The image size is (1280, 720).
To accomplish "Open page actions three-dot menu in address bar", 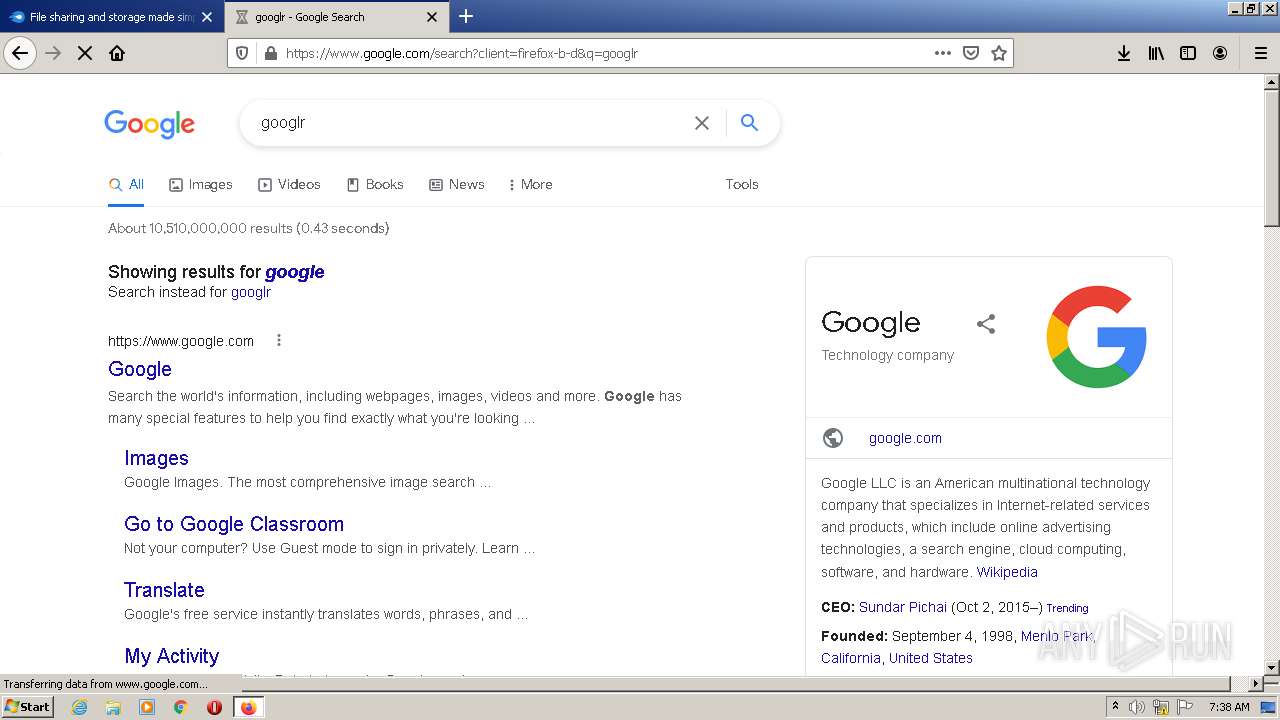I will point(942,53).
